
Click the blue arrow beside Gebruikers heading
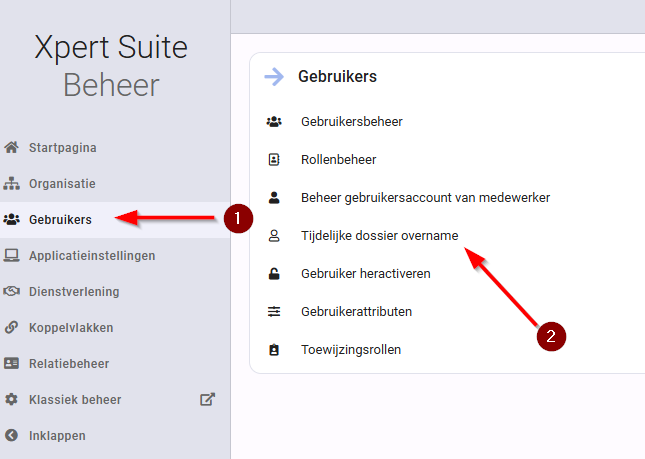[274, 76]
